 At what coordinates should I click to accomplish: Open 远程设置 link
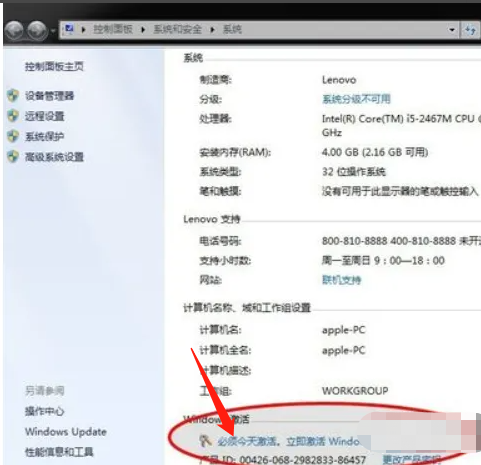(44, 116)
